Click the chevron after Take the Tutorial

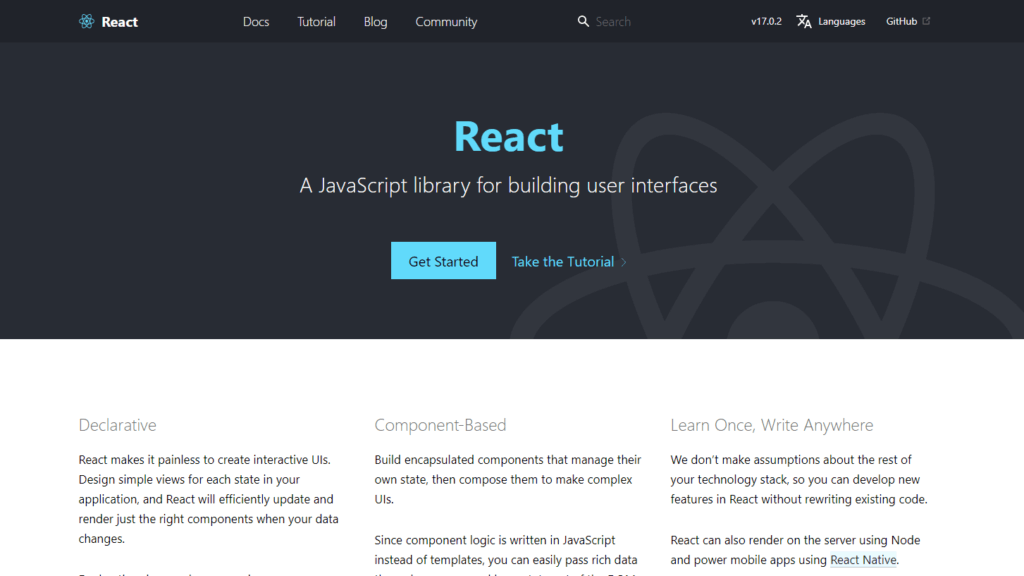point(624,262)
